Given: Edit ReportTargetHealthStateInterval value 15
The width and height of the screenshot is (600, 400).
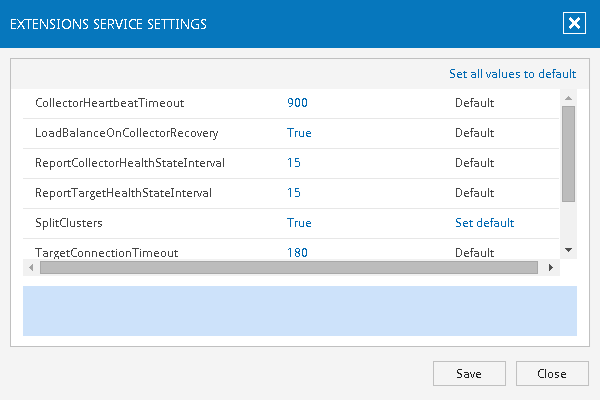Looking at the screenshot, I should click(x=294, y=193).
